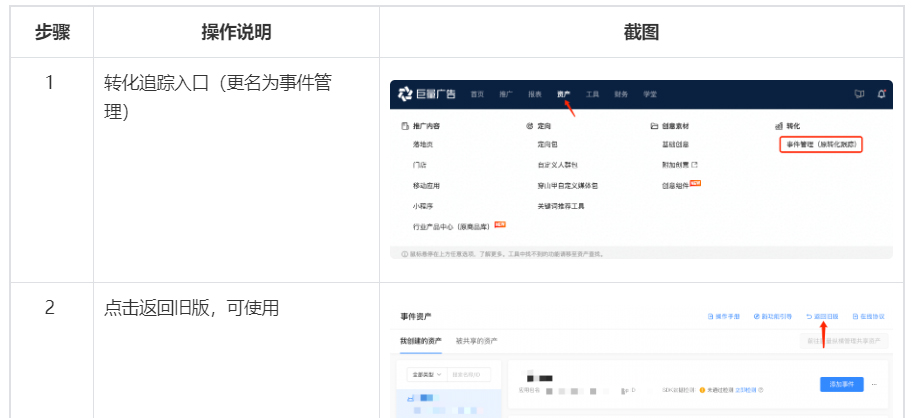Open 事件管理 (原转化跟踪) entry

coord(821,144)
